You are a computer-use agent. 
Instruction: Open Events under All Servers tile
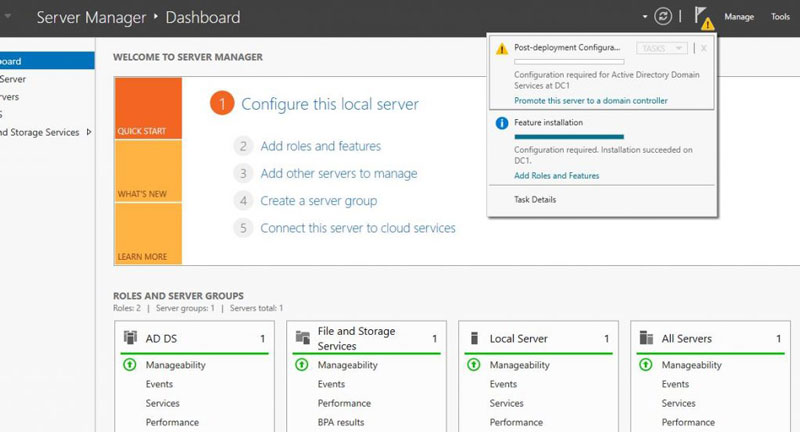[x=675, y=384]
